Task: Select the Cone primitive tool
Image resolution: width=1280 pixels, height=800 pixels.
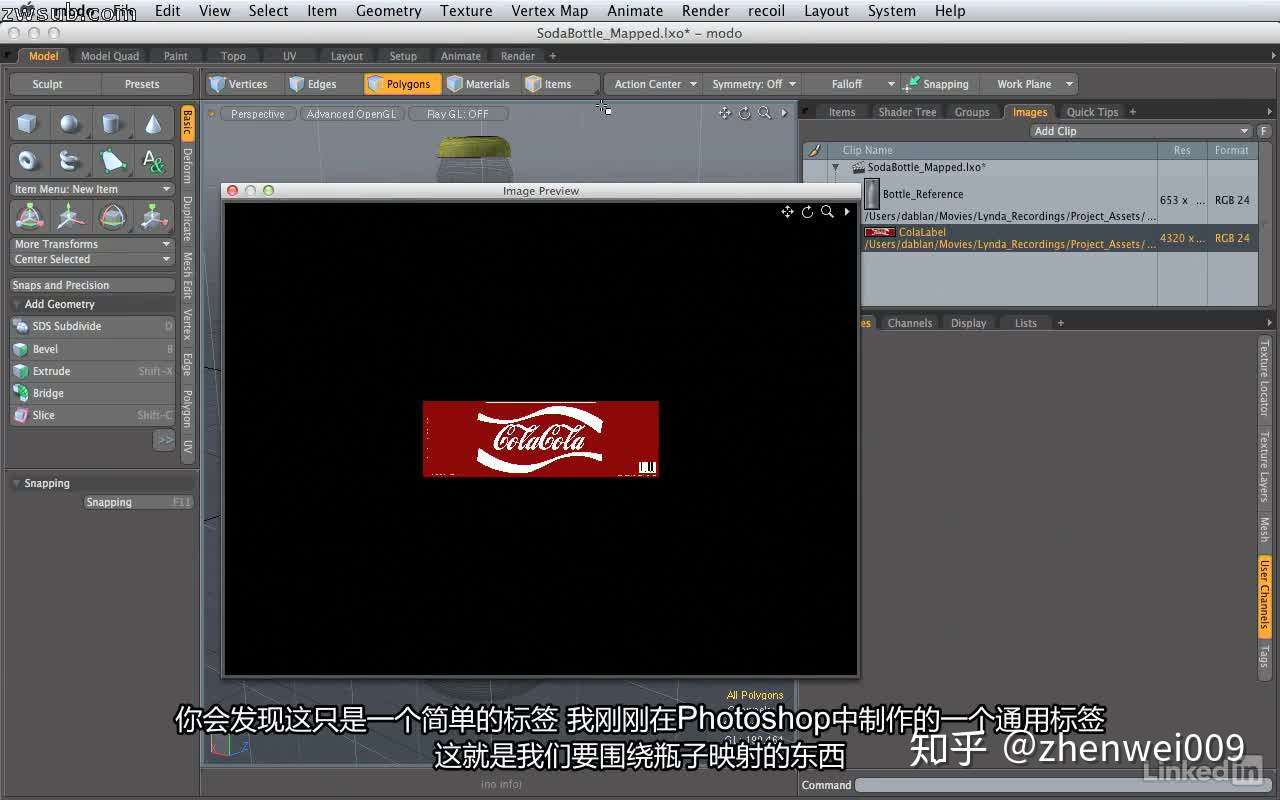Action: pyautogui.click(x=153, y=124)
